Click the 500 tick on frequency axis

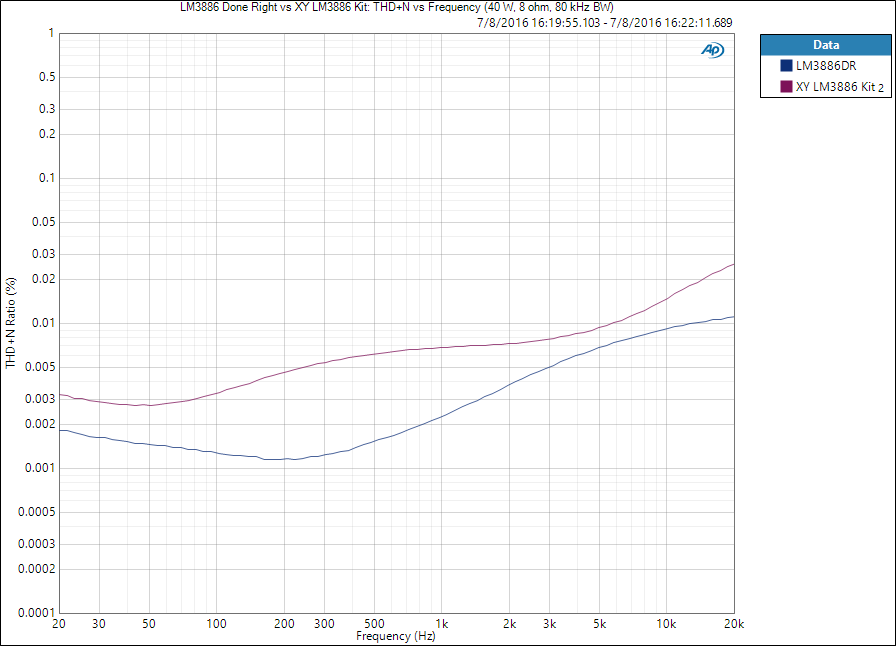374,624
